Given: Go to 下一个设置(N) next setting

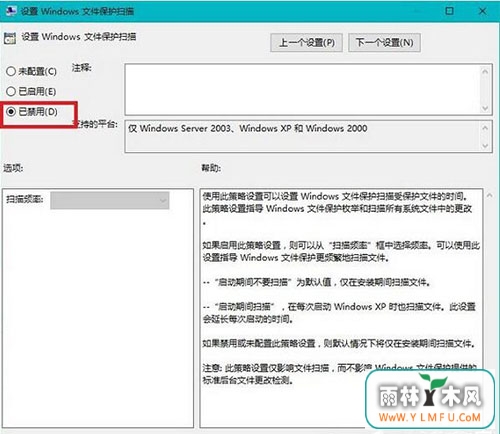Looking at the screenshot, I should (384, 42).
